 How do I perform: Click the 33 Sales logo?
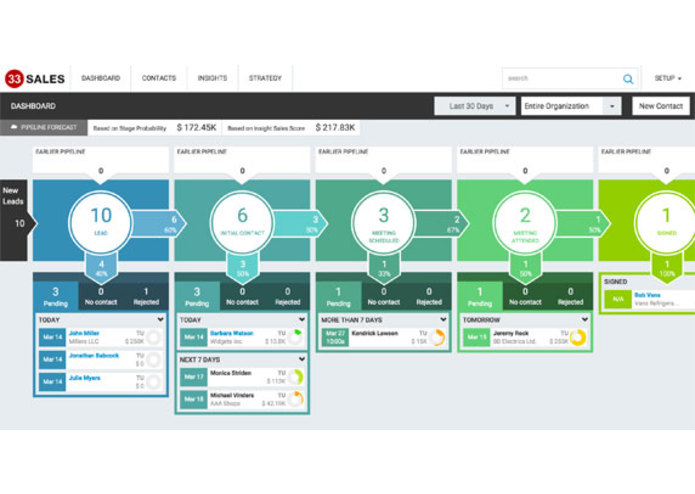click(x=35, y=78)
